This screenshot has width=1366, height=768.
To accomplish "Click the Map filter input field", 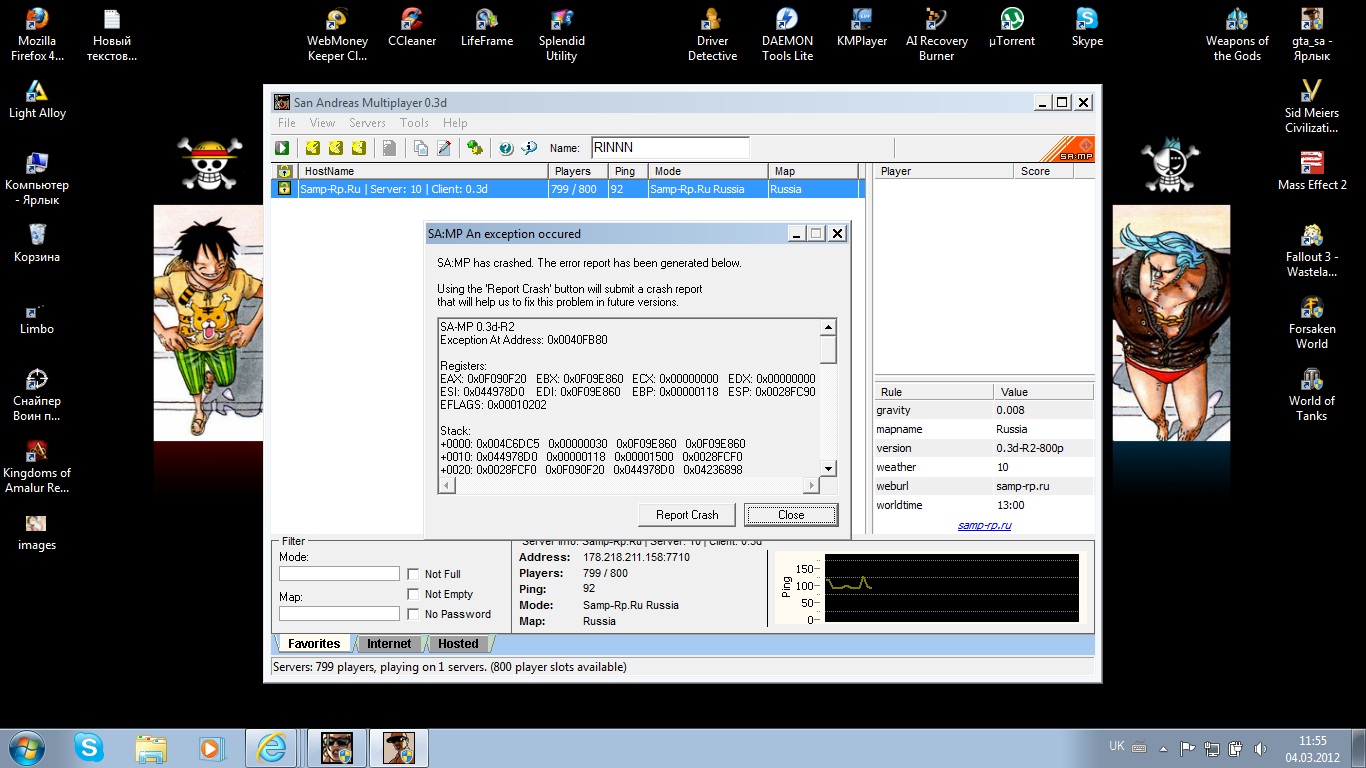I will (x=339, y=613).
